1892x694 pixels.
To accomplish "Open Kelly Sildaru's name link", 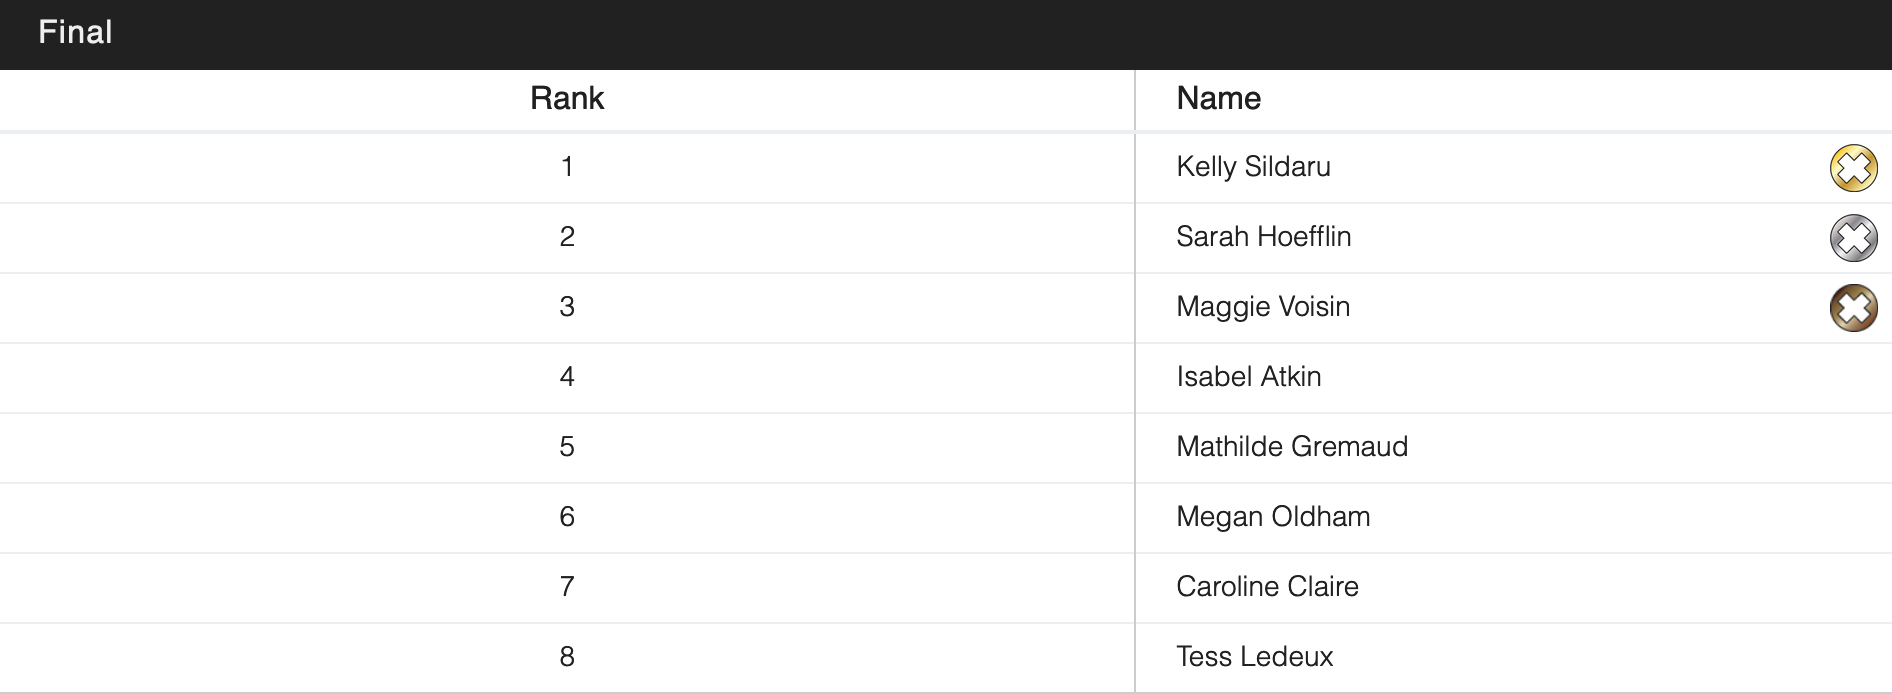I will [1253, 167].
